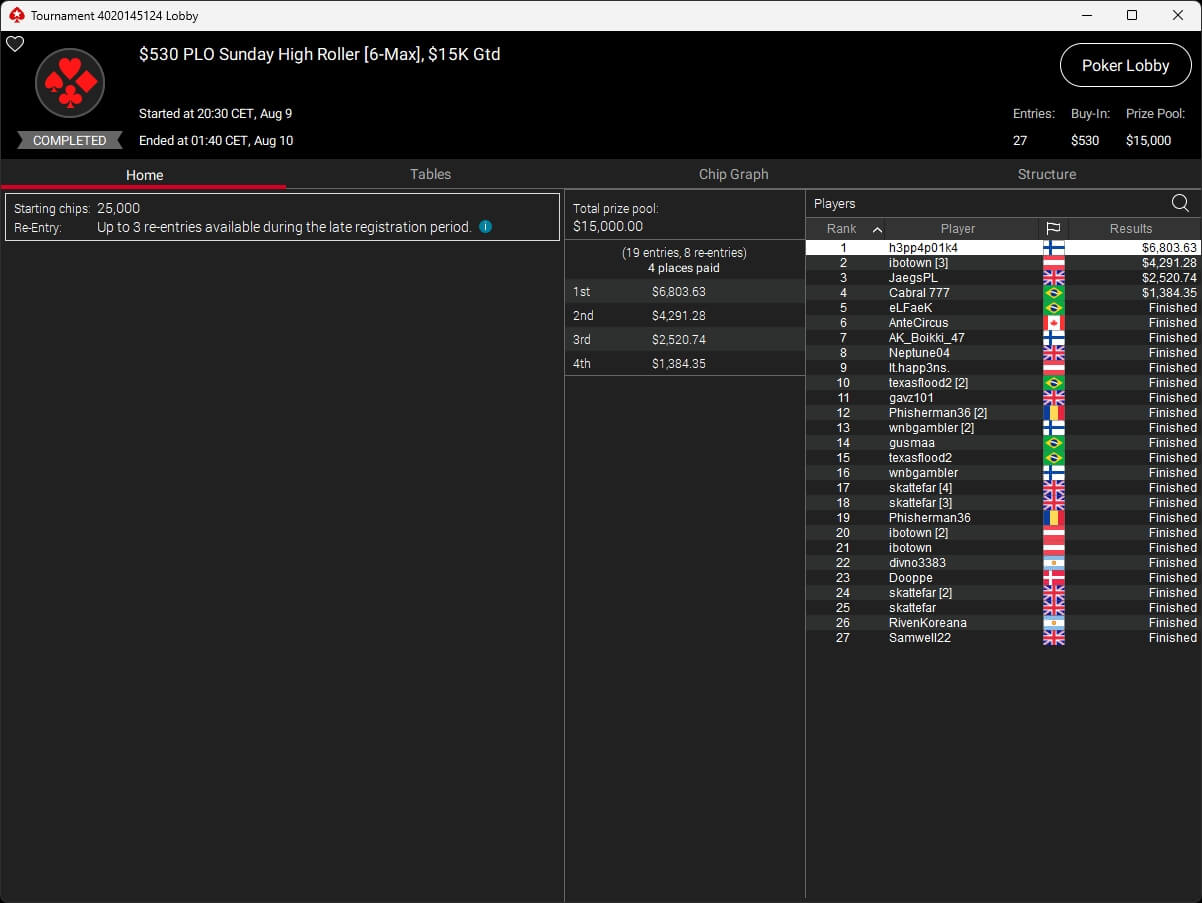Close the tournament lobby window
The height and width of the screenshot is (903, 1202).
click(x=1178, y=15)
